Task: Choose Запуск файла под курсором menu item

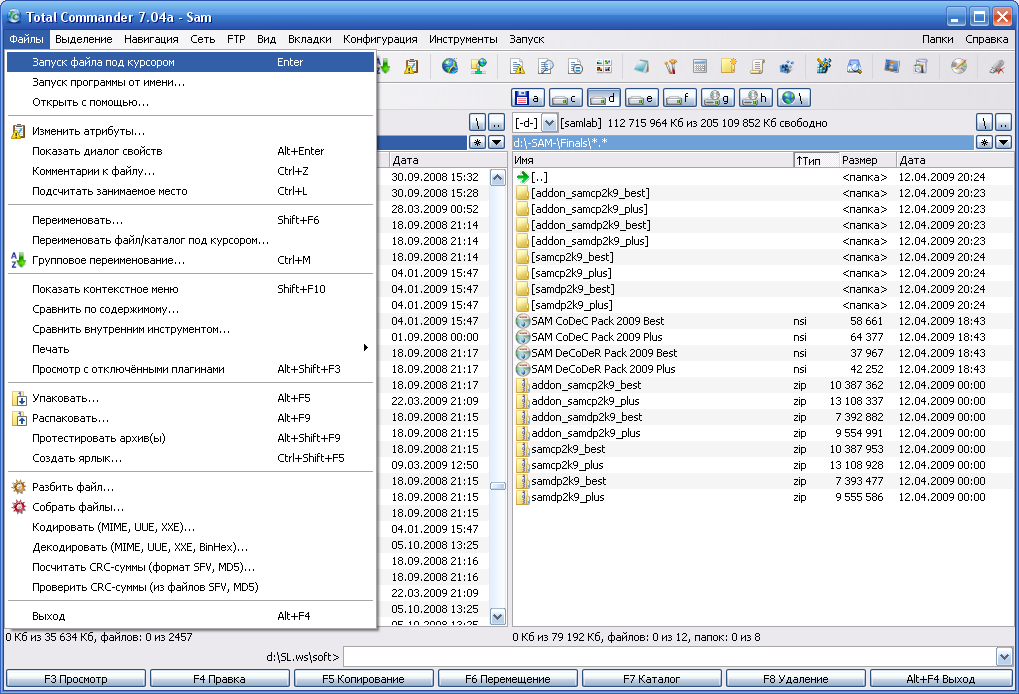Action: tap(190, 62)
